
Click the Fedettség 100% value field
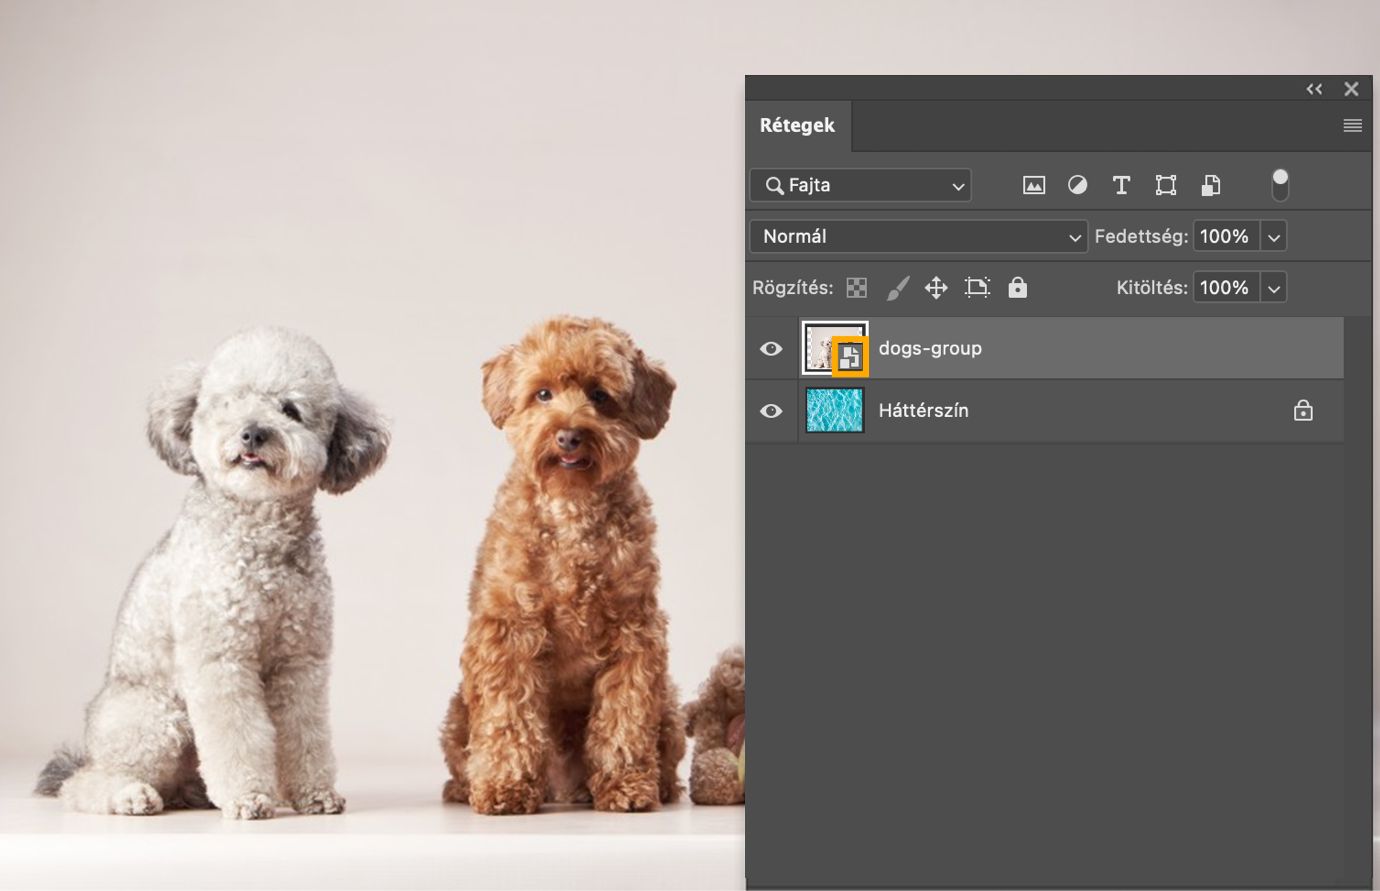pos(1226,237)
